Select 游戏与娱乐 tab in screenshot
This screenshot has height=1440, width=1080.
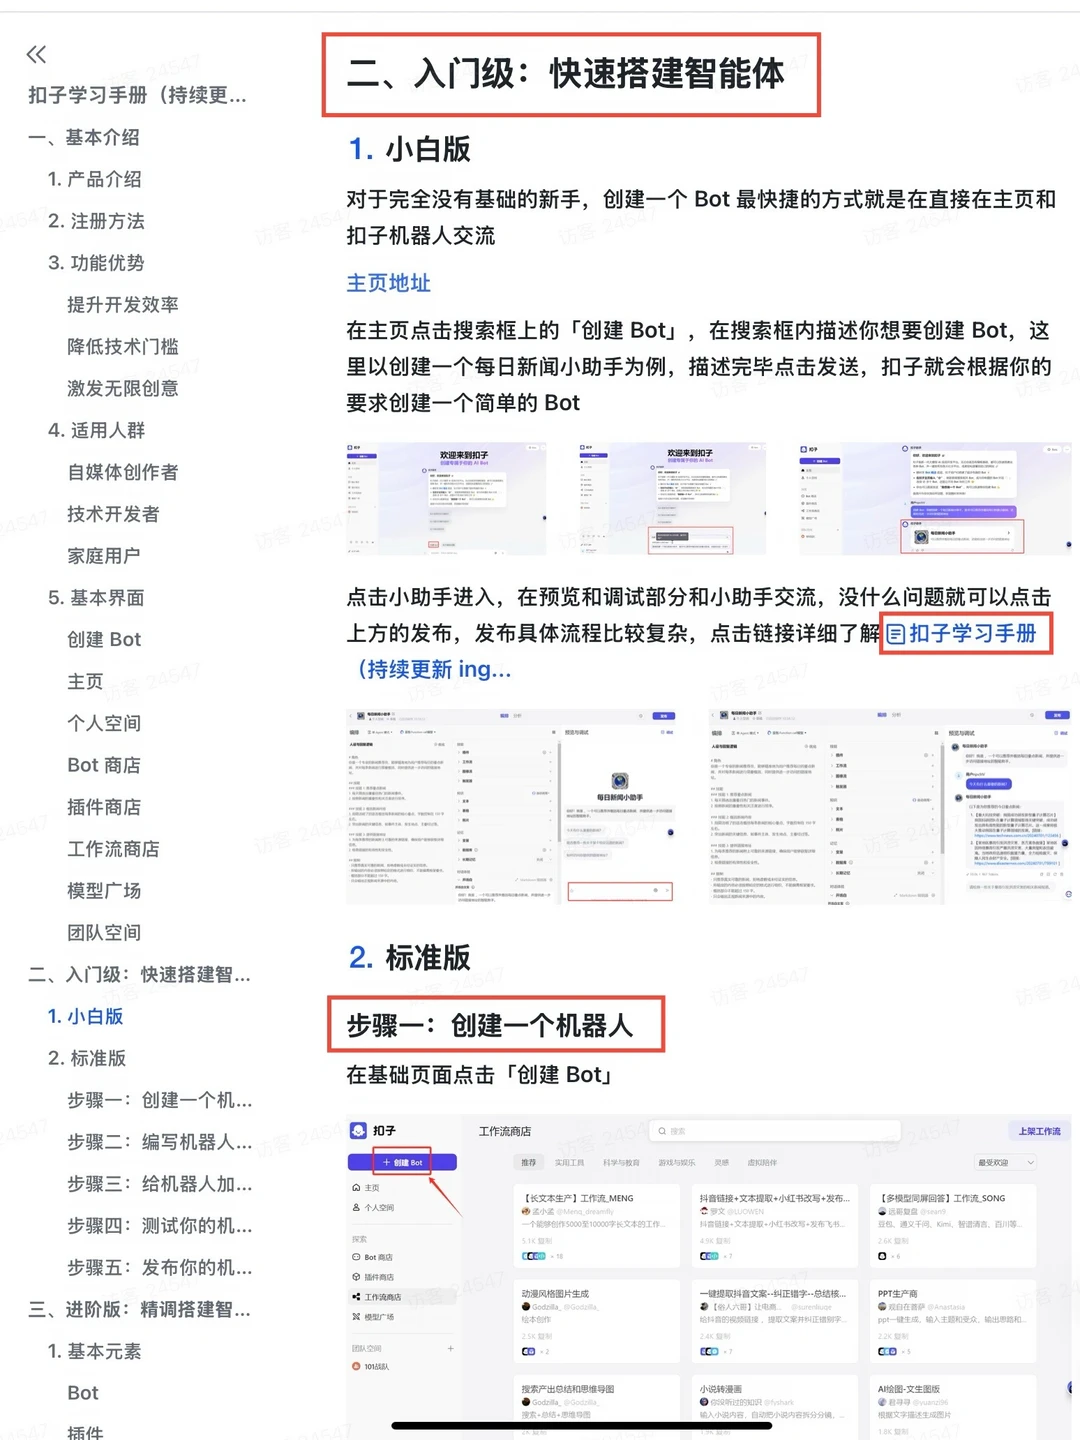[677, 1162]
